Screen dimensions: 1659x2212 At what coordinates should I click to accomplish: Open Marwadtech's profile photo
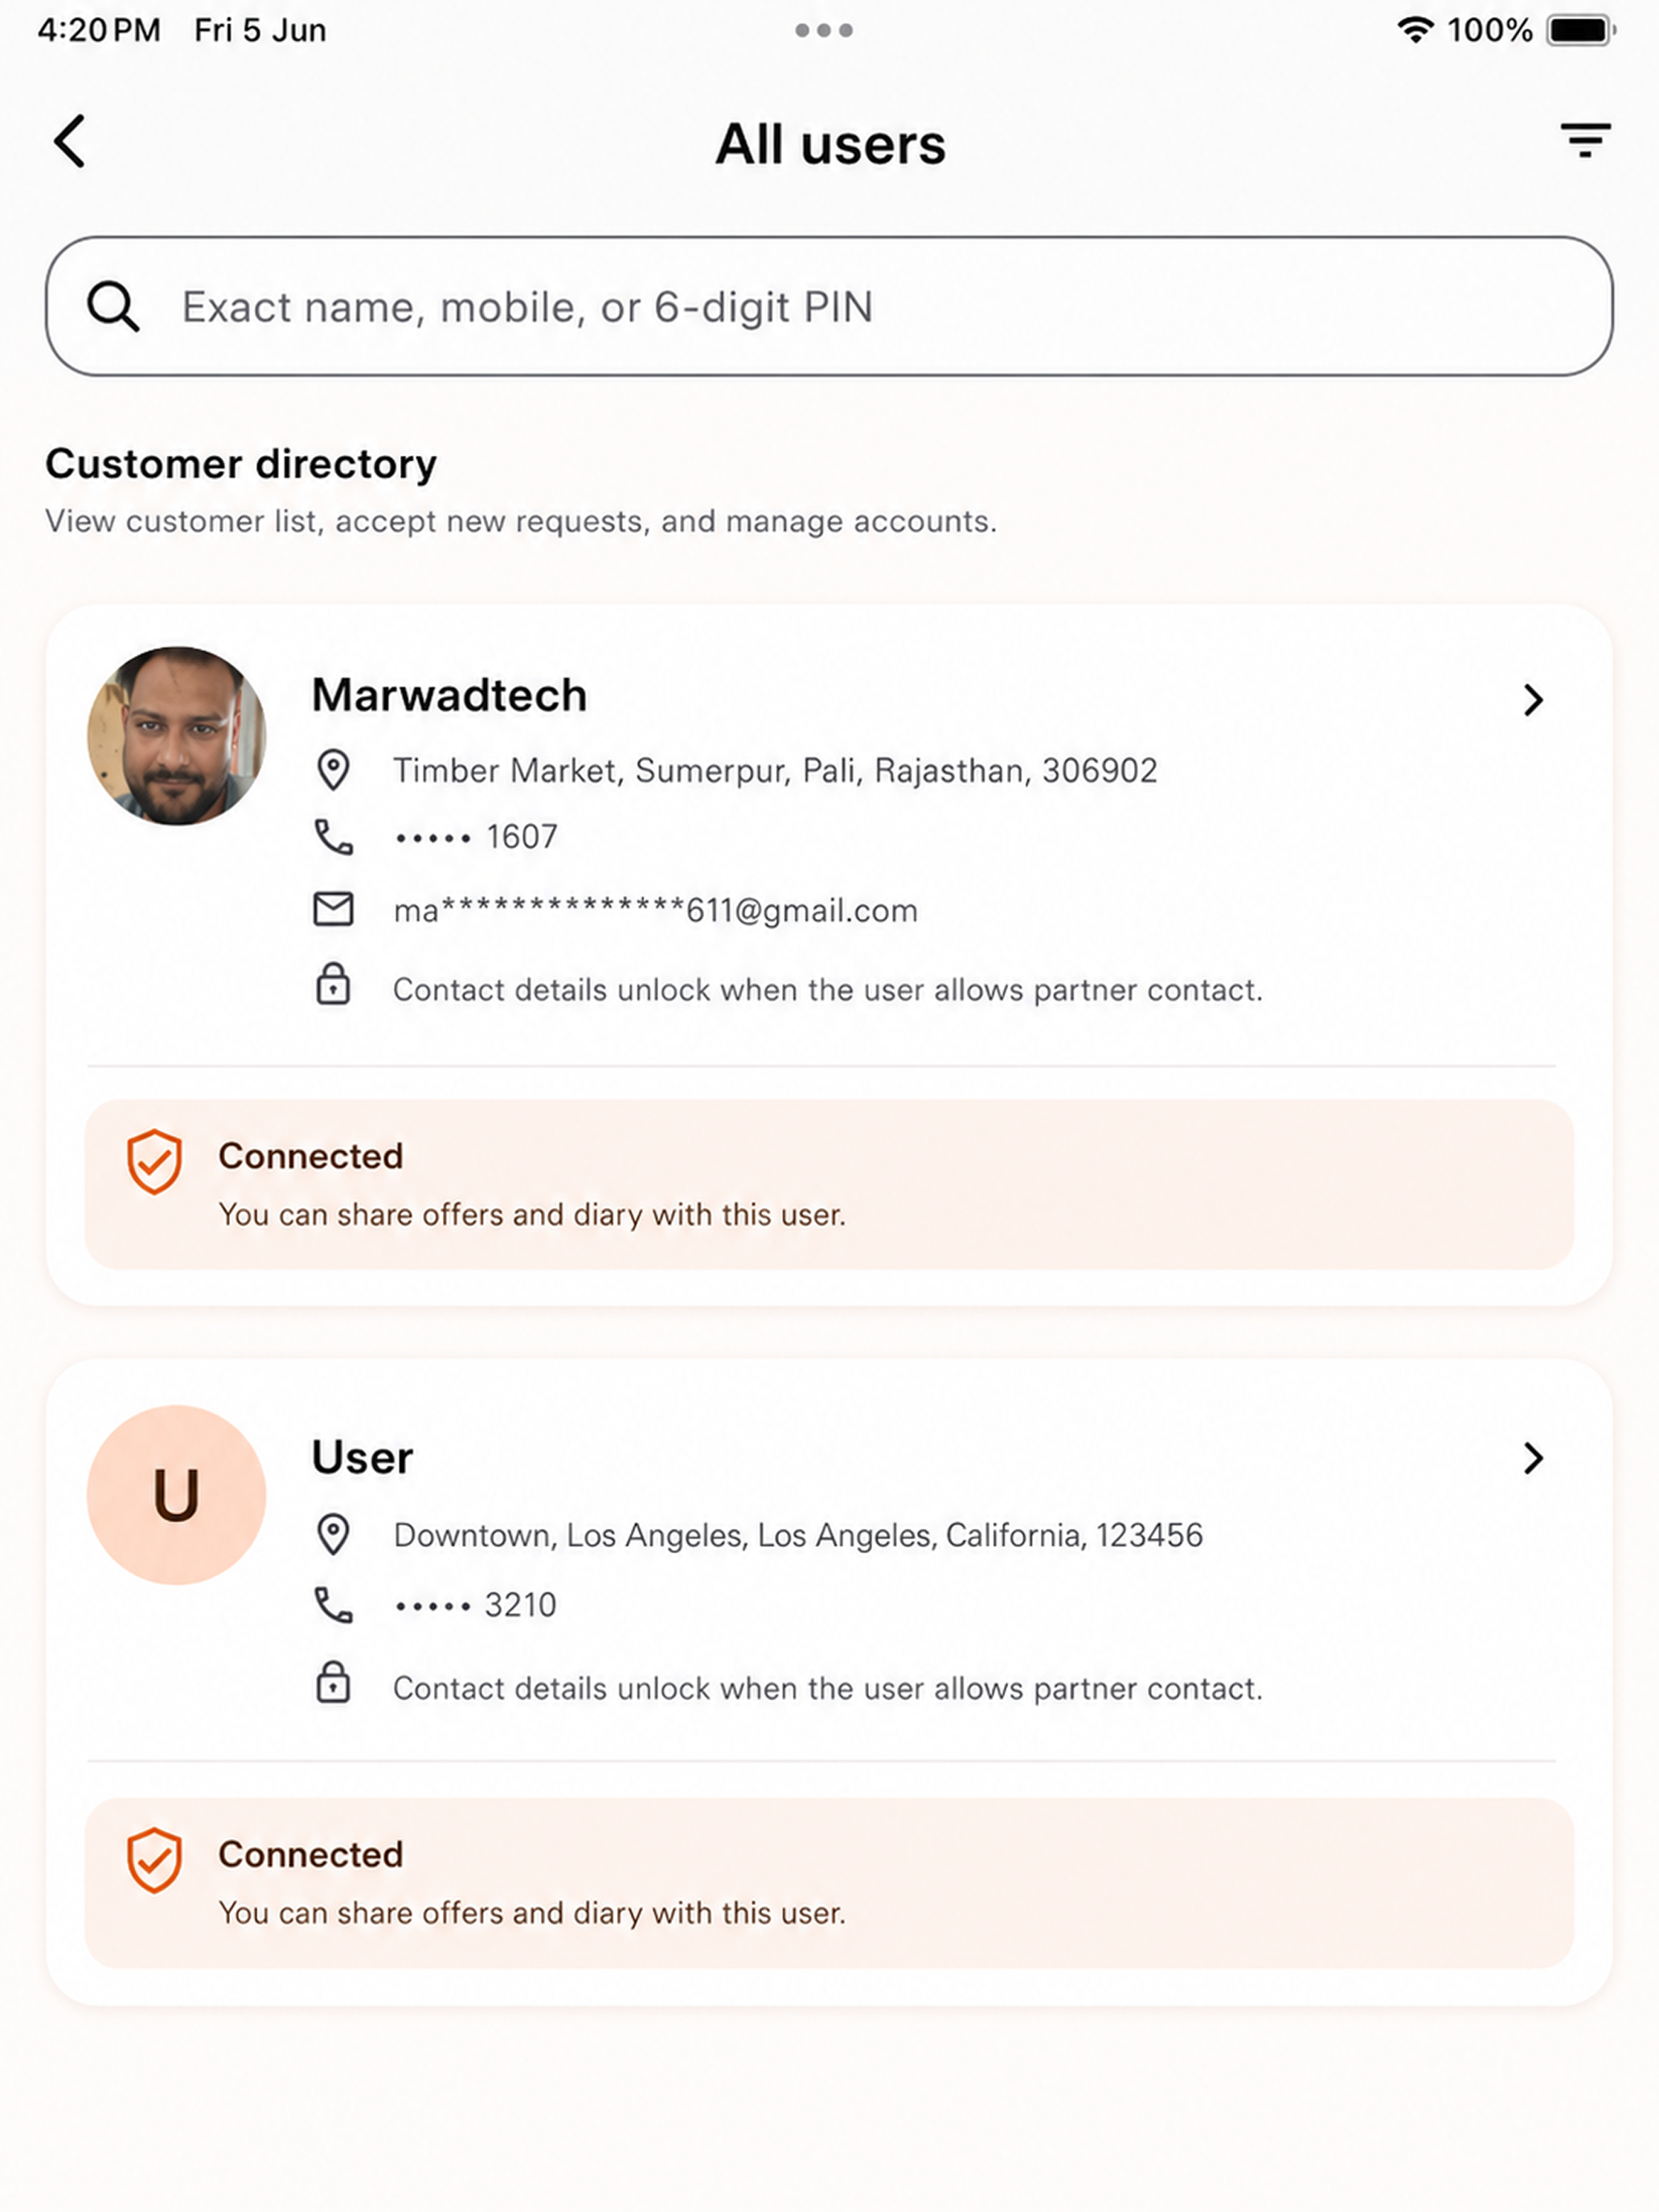[177, 736]
